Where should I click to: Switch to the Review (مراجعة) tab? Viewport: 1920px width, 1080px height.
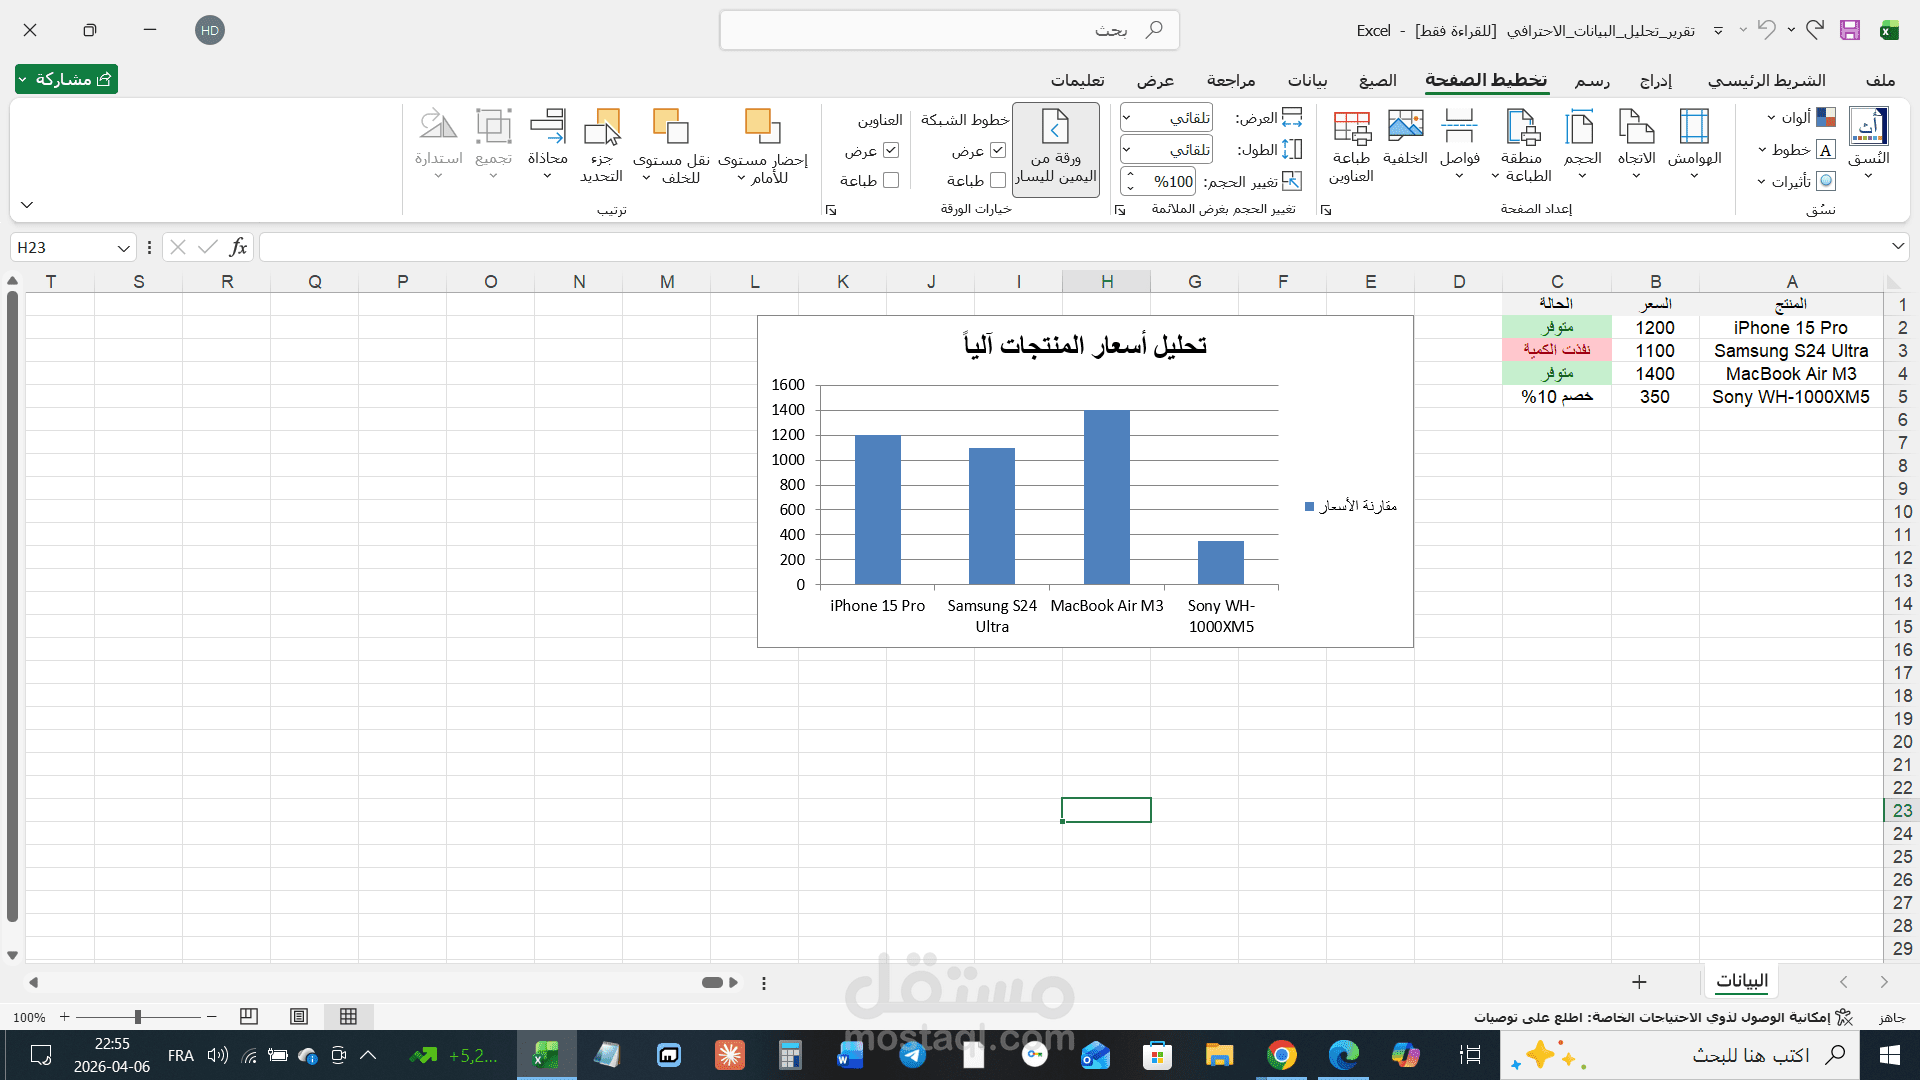(x=1231, y=80)
